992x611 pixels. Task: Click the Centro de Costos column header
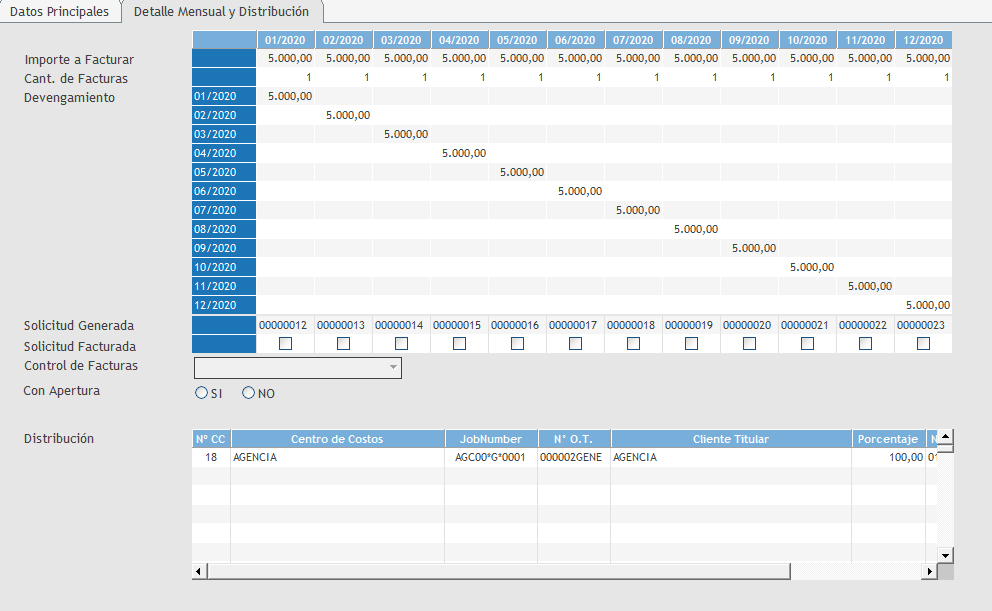(337, 439)
